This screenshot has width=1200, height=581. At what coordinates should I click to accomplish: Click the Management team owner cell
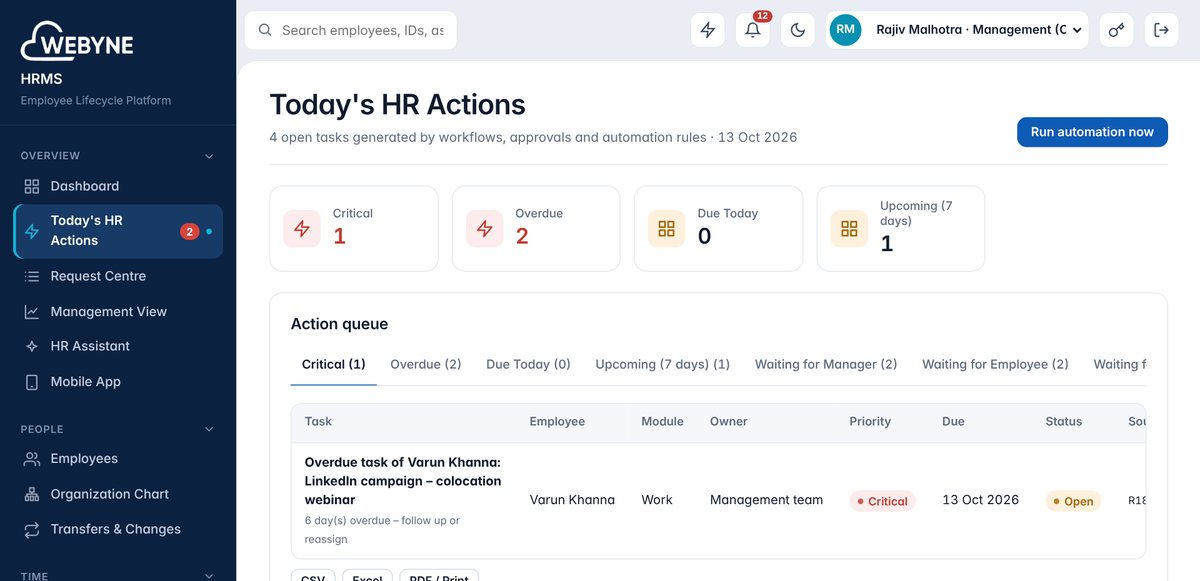[x=767, y=500]
